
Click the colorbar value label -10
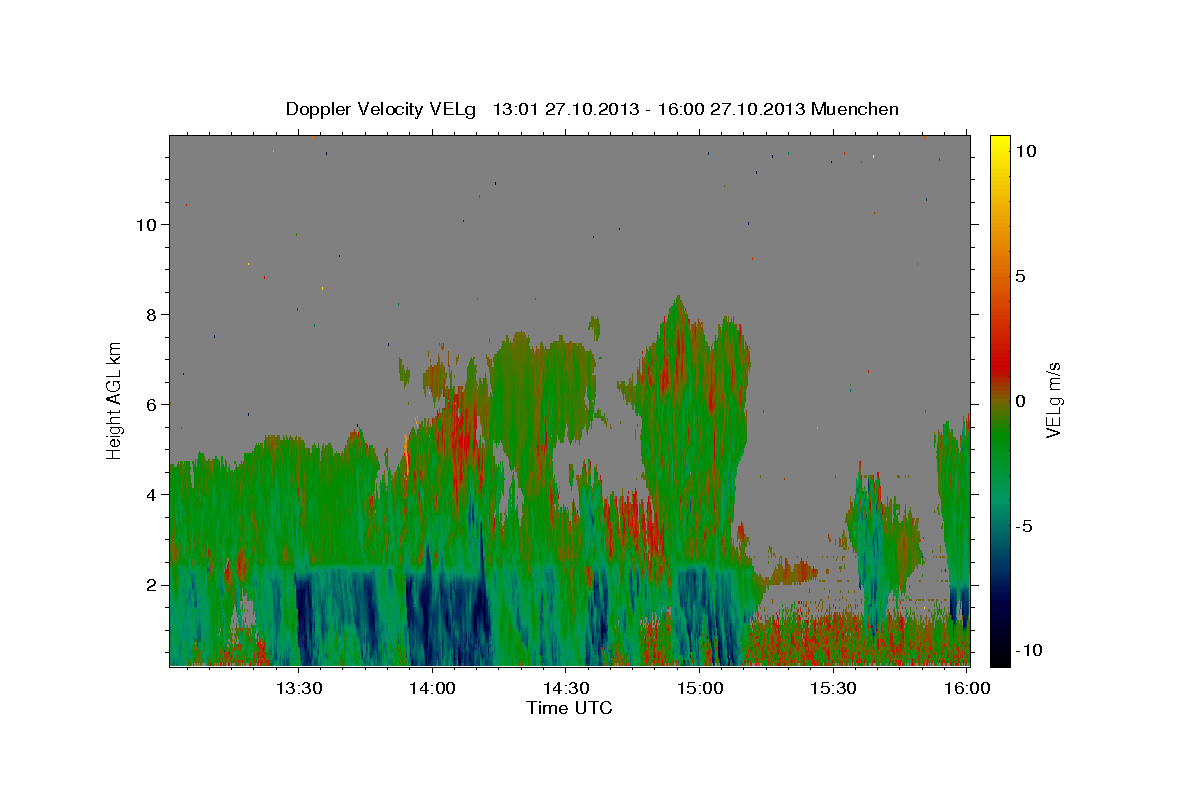tap(1028, 651)
